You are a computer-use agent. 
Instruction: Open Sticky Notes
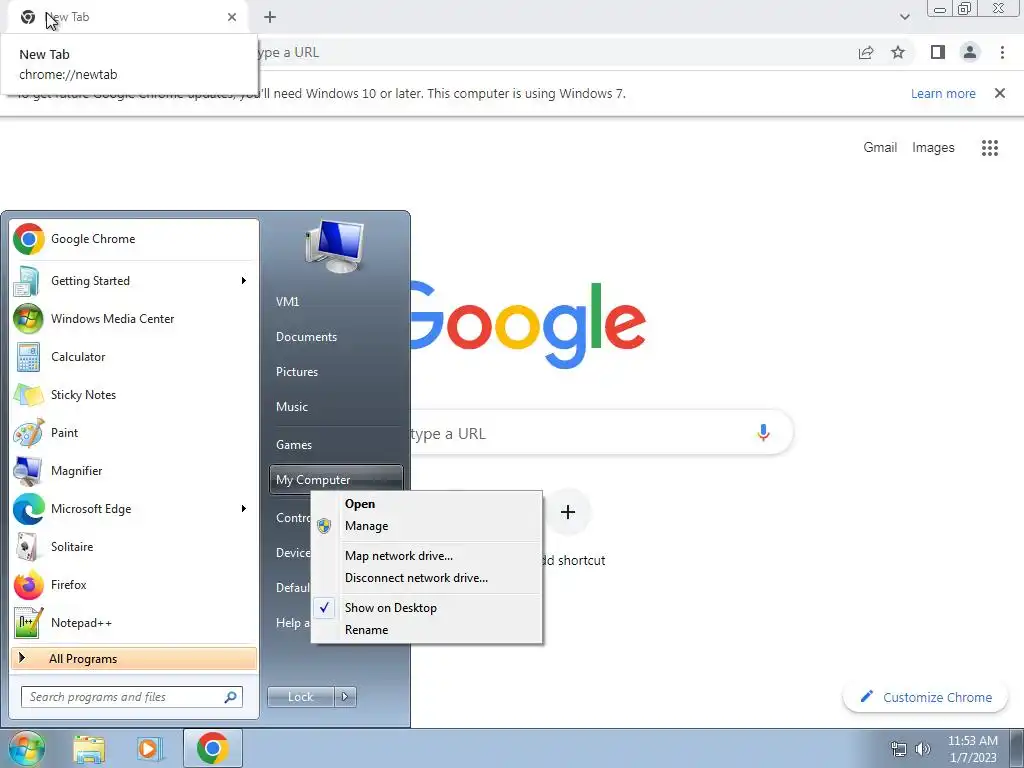pyautogui.click(x=134, y=394)
